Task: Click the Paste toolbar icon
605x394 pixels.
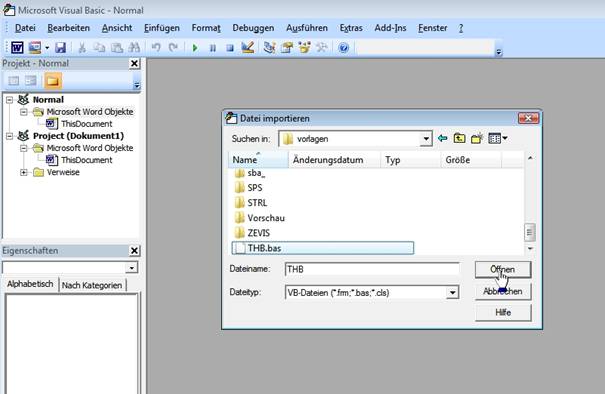Action: point(117,48)
